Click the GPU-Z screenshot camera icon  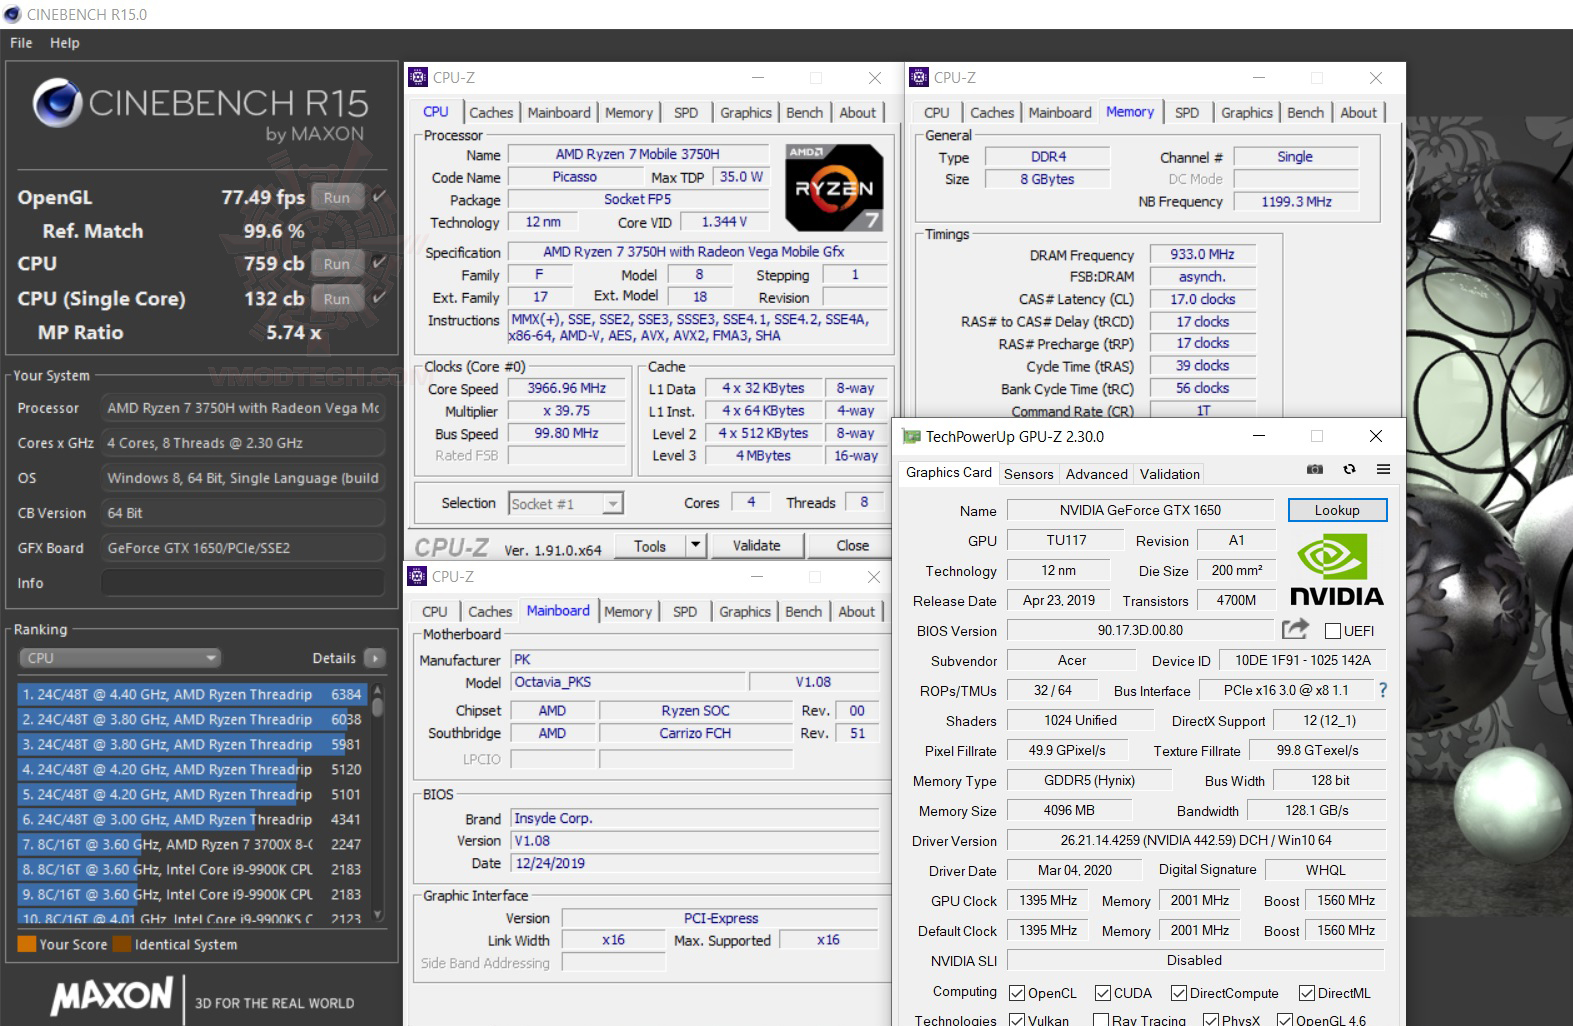coord(1314,469)
